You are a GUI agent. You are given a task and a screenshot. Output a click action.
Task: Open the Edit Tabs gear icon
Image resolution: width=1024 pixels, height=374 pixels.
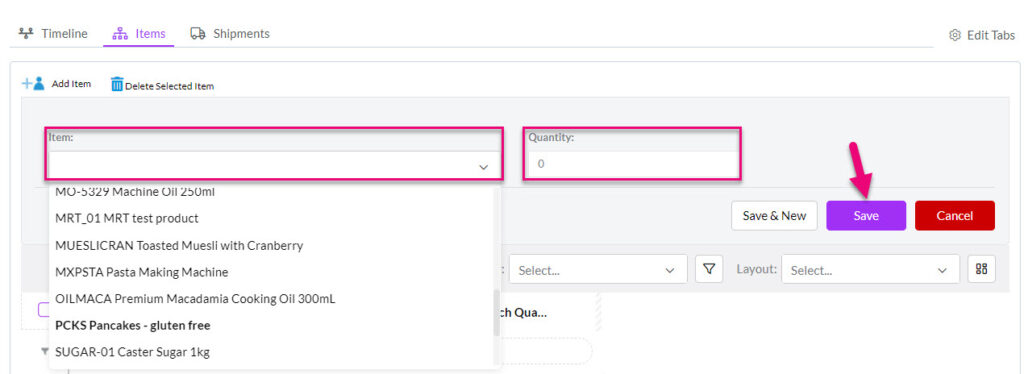955,35
